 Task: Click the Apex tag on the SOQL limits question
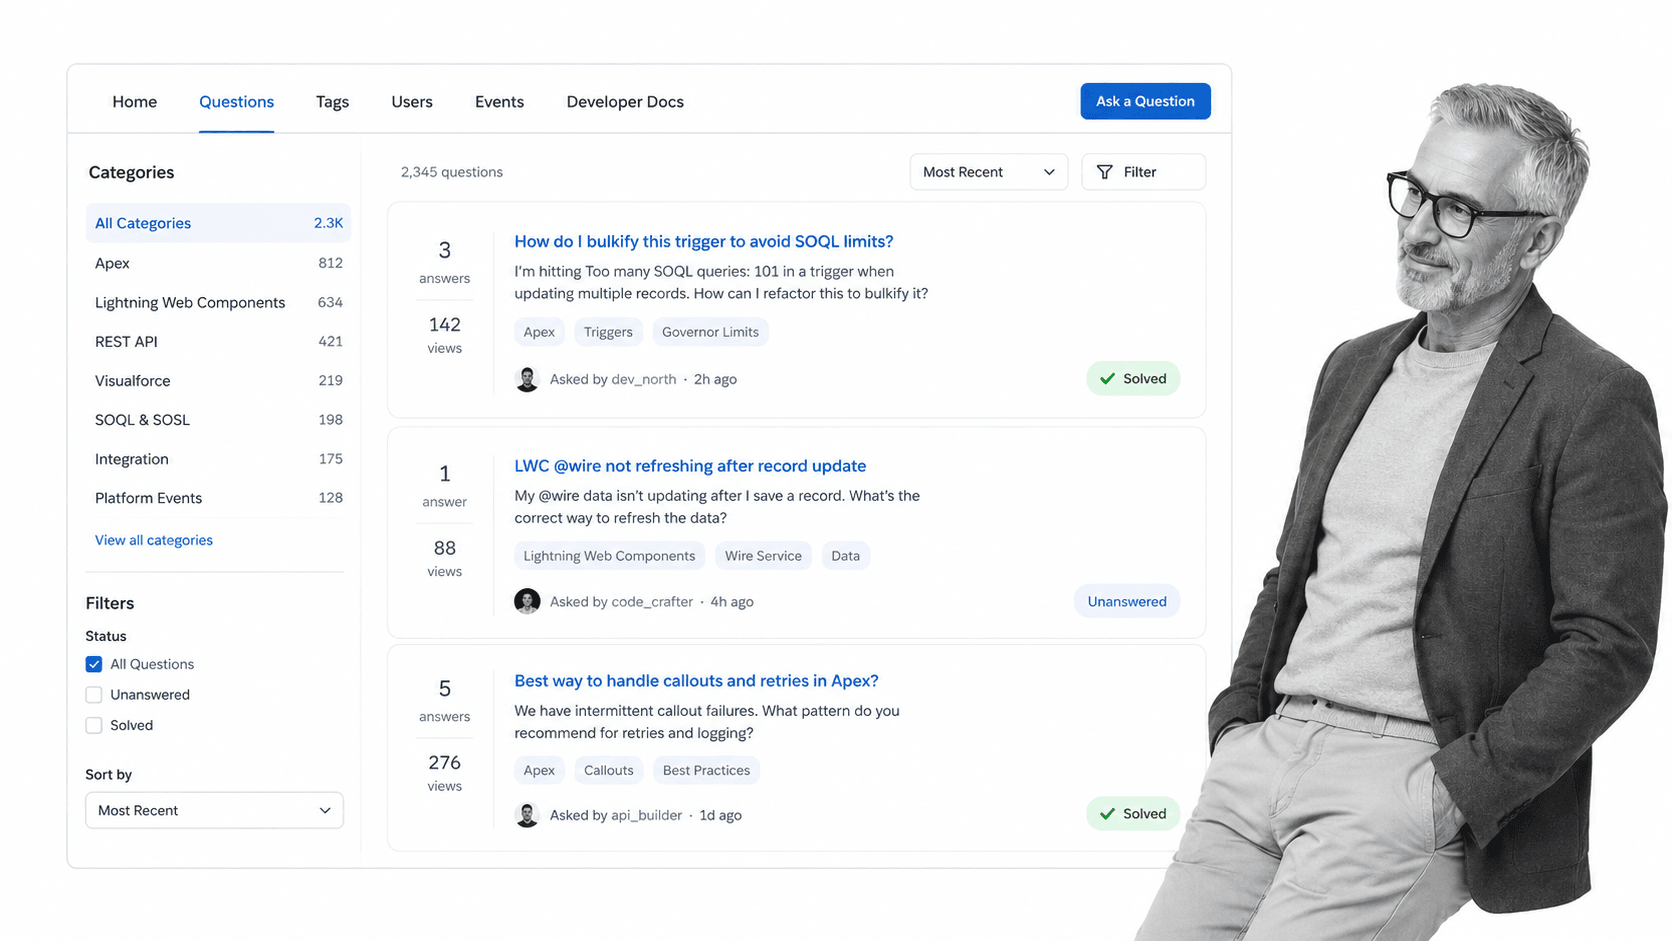coord(539,332)
